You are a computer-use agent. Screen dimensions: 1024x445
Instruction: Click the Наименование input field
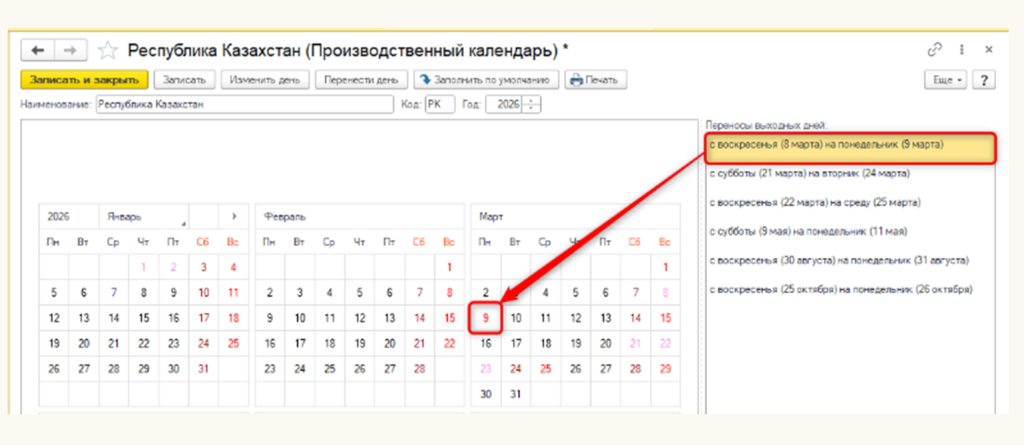pyautogui.click(x=245, y=103)
